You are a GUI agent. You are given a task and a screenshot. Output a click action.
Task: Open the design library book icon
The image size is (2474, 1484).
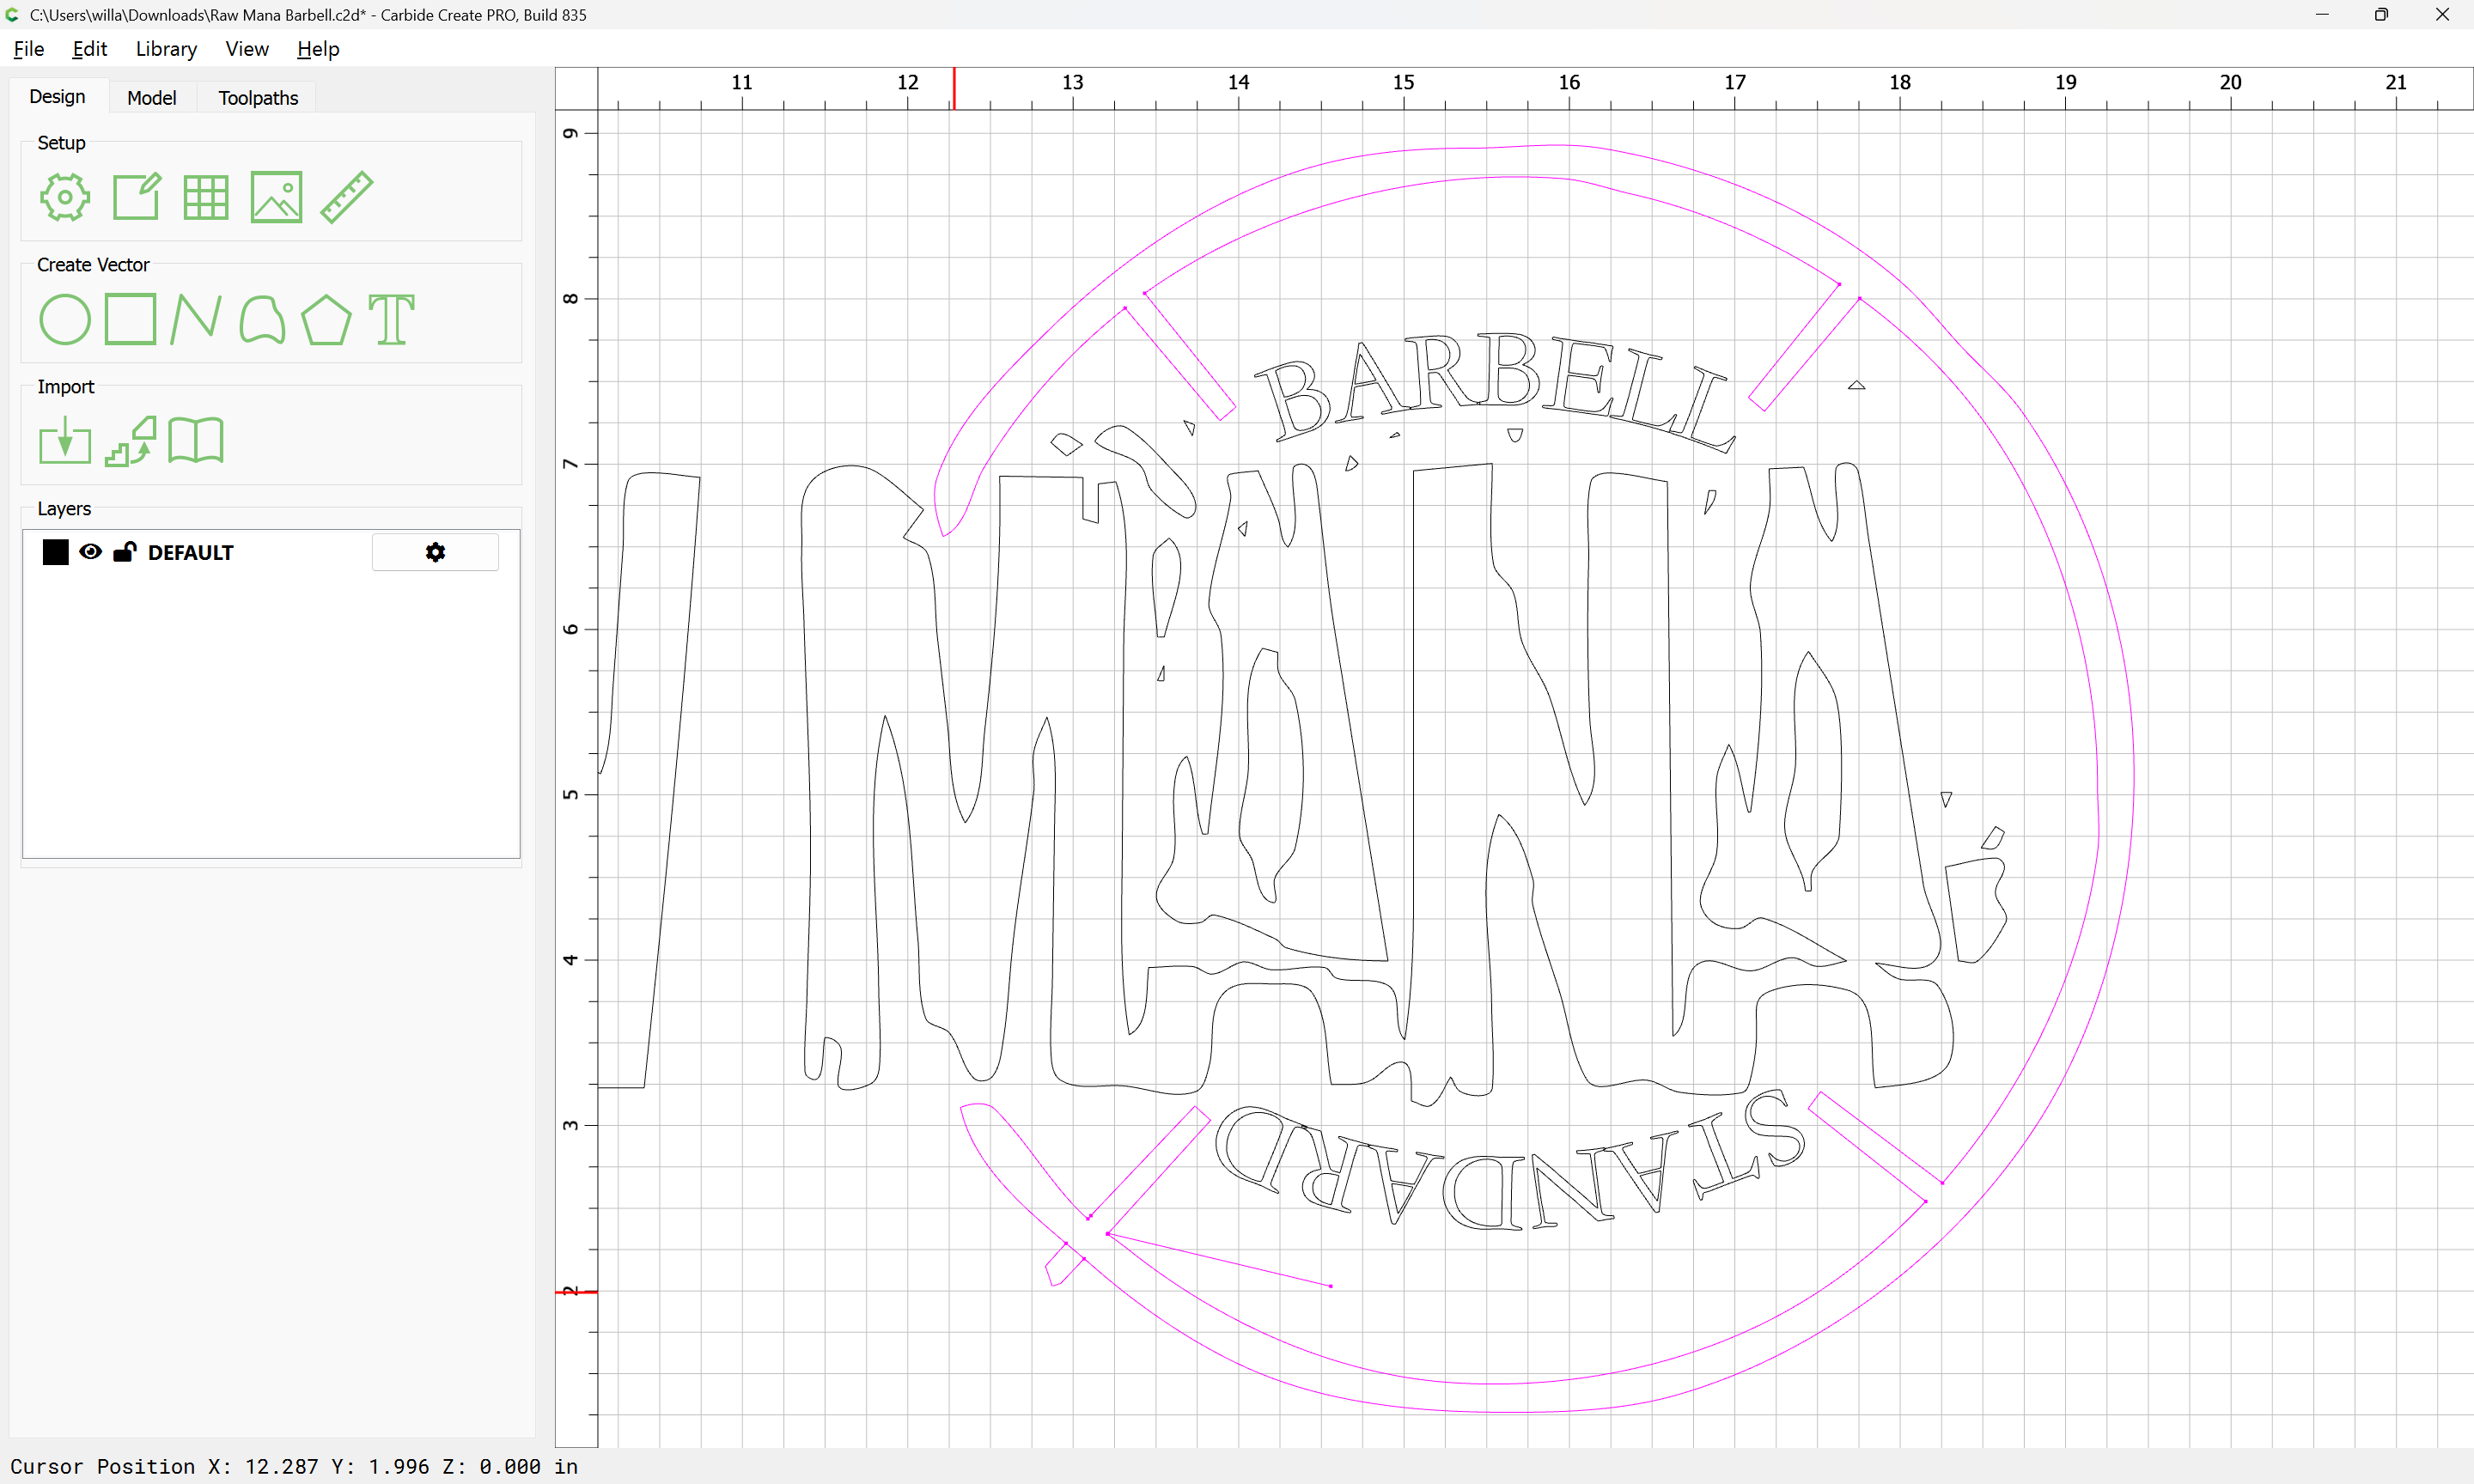point(196,441)
